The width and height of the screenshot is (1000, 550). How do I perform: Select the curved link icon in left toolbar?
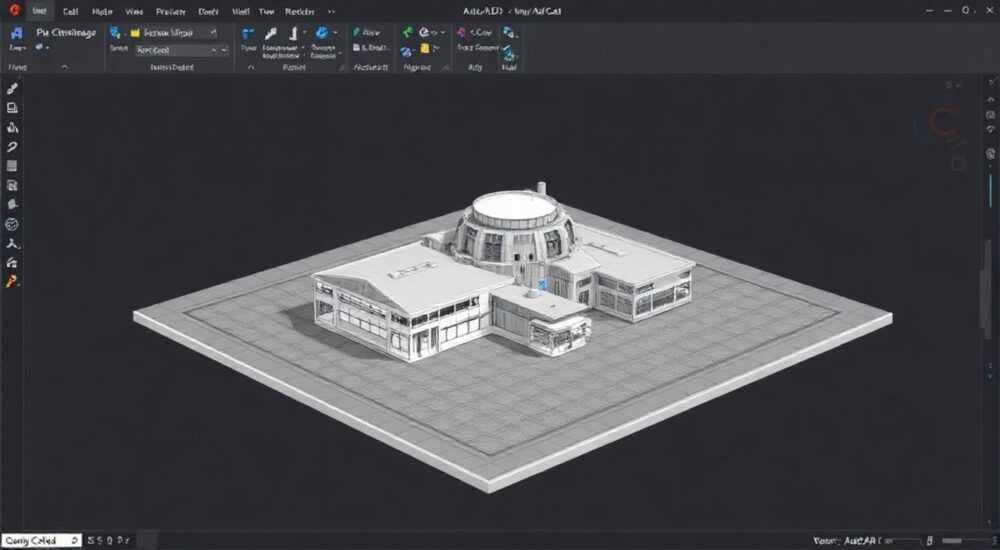[12, 147]
